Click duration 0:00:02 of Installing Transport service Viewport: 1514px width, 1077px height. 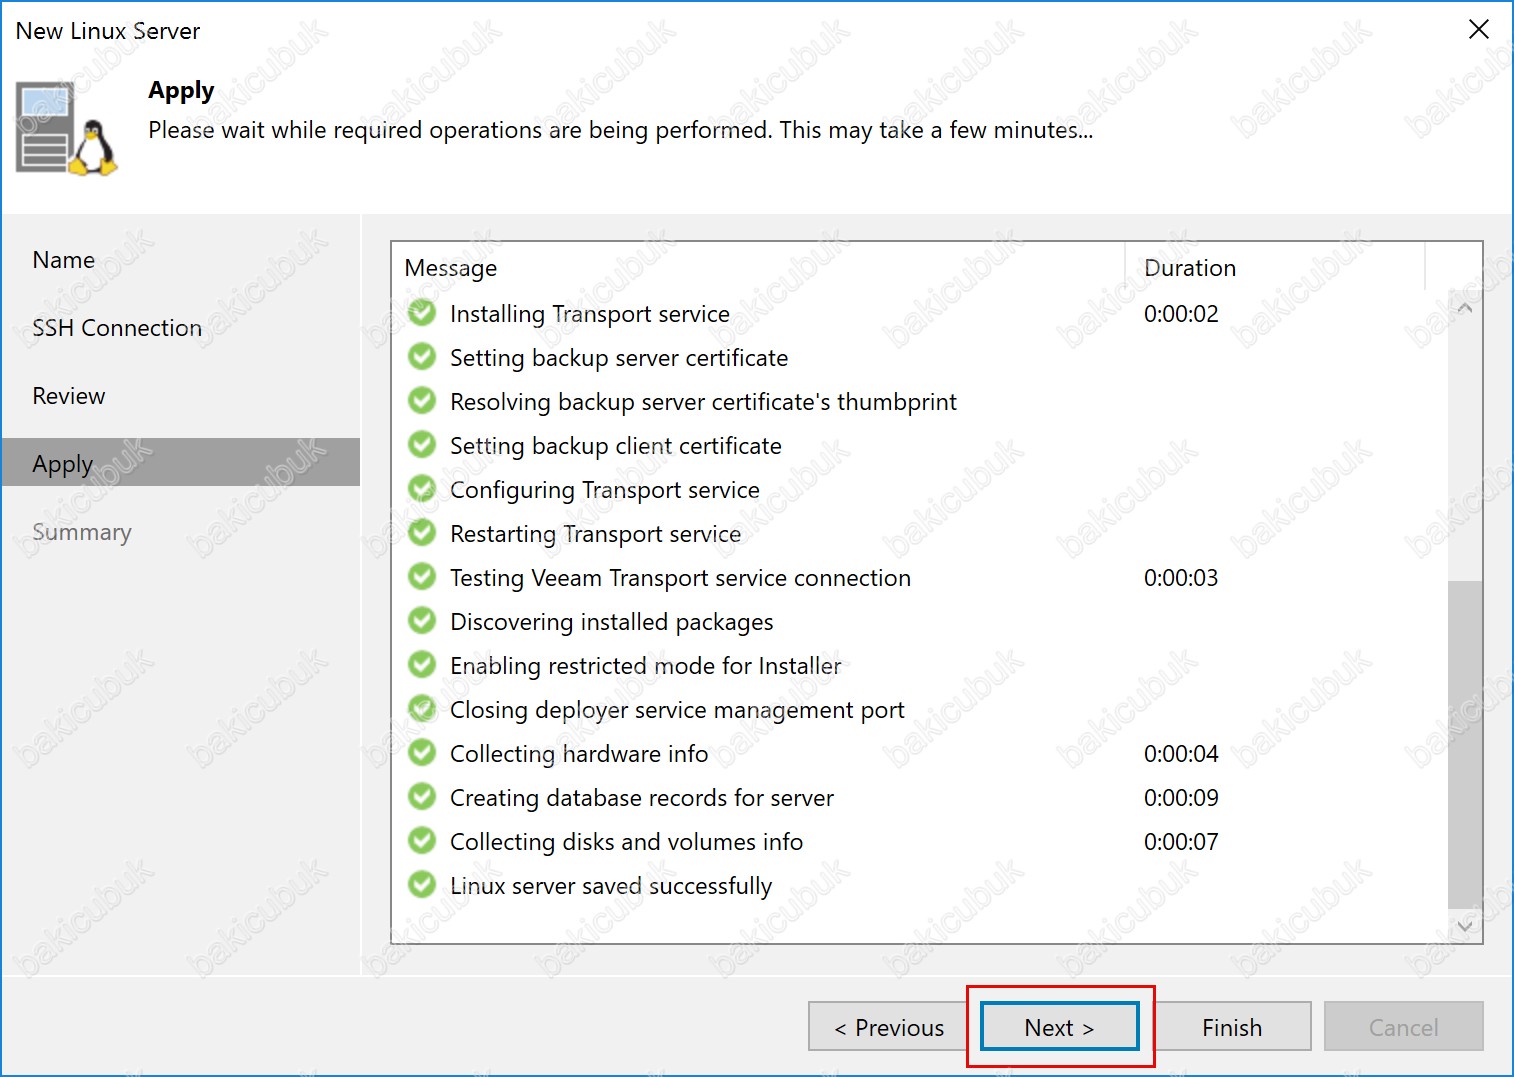1181,314
